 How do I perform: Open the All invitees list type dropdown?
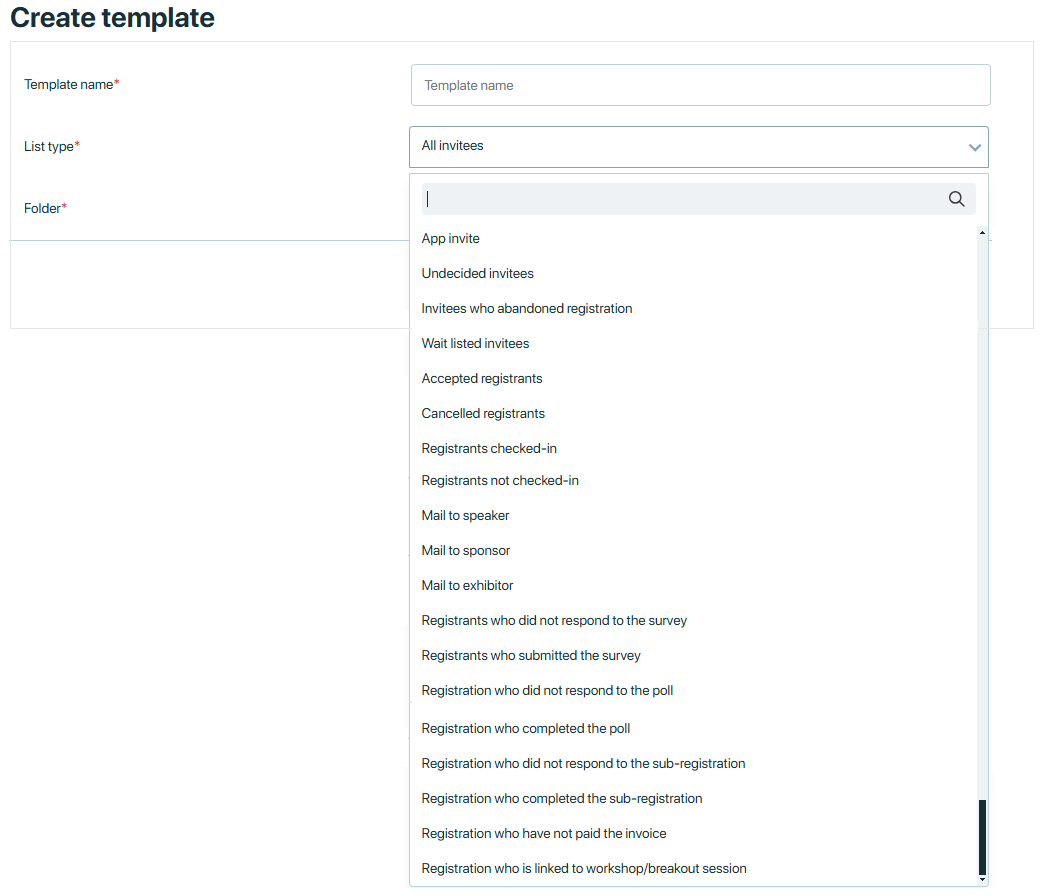(698, 147)
